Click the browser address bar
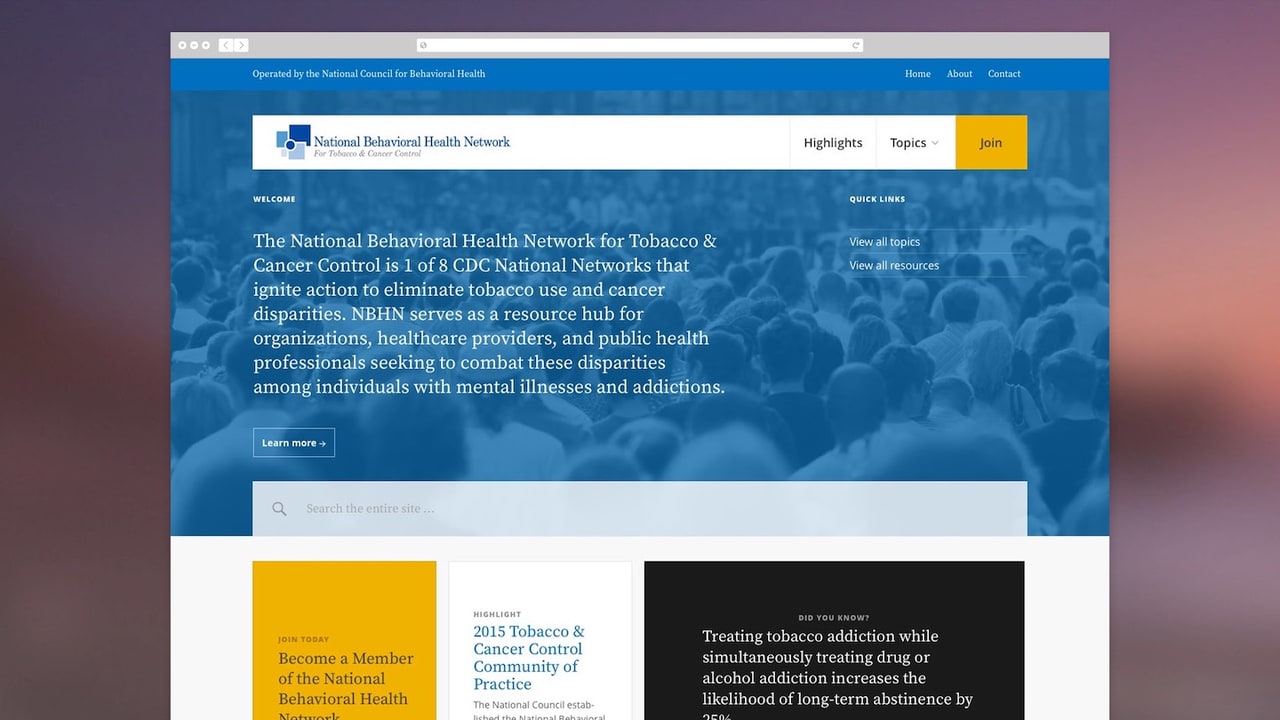The image size is (1280, 720). tap(640, 45)
